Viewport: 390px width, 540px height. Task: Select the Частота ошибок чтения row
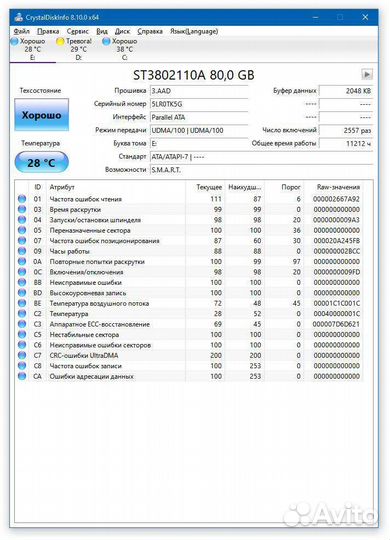coord(189,199)
